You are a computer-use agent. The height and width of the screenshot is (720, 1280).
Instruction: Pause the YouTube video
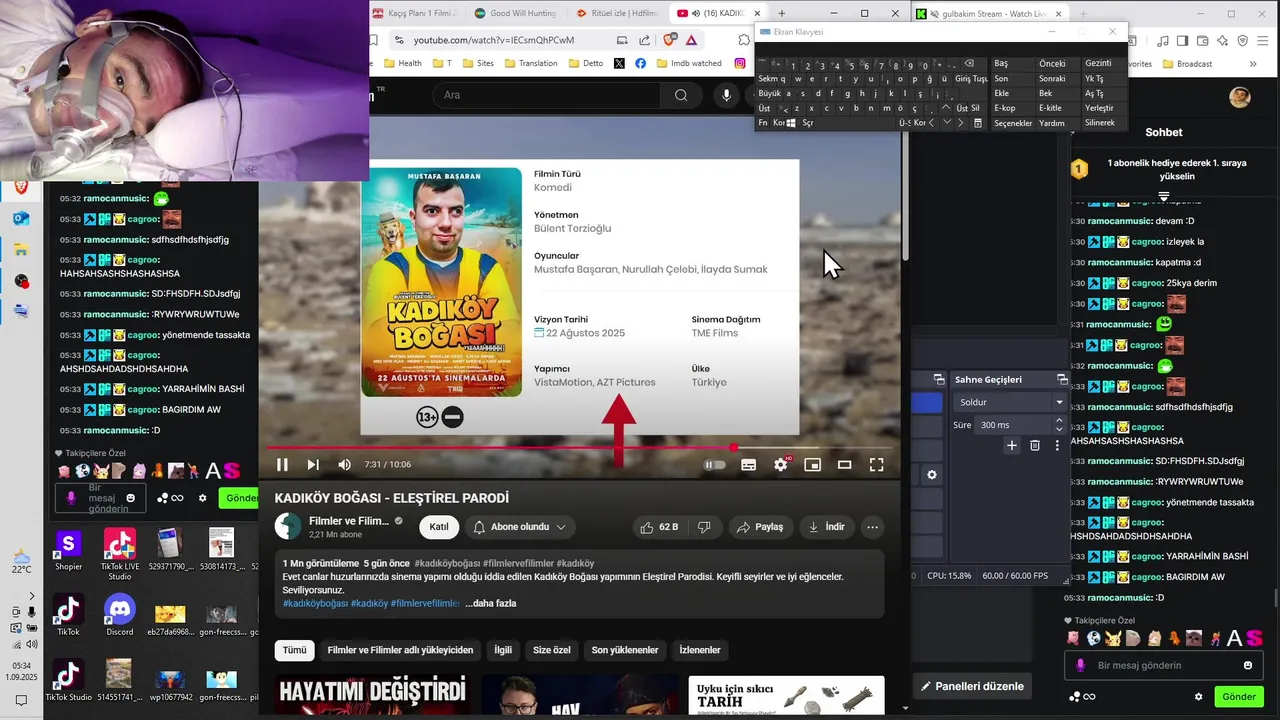282,464
